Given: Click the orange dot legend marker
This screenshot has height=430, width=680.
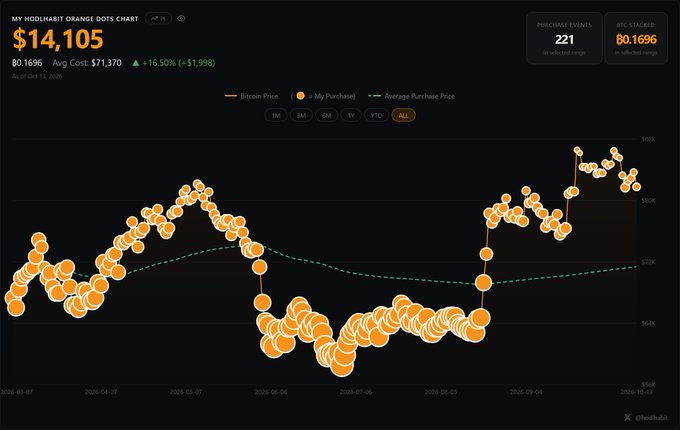Looking at the screenshot, I should (x=300, y=96).
